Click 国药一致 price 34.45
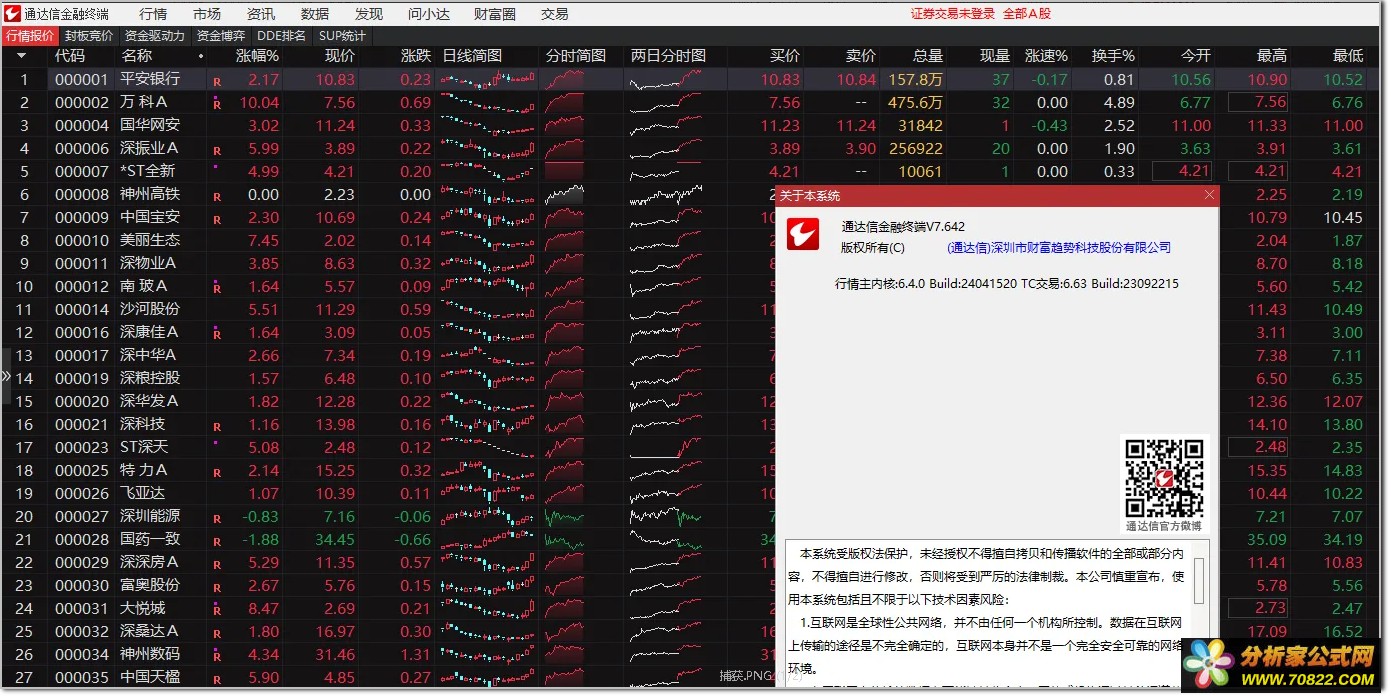This screenshot has width=1391, height=696. (334, 539)
